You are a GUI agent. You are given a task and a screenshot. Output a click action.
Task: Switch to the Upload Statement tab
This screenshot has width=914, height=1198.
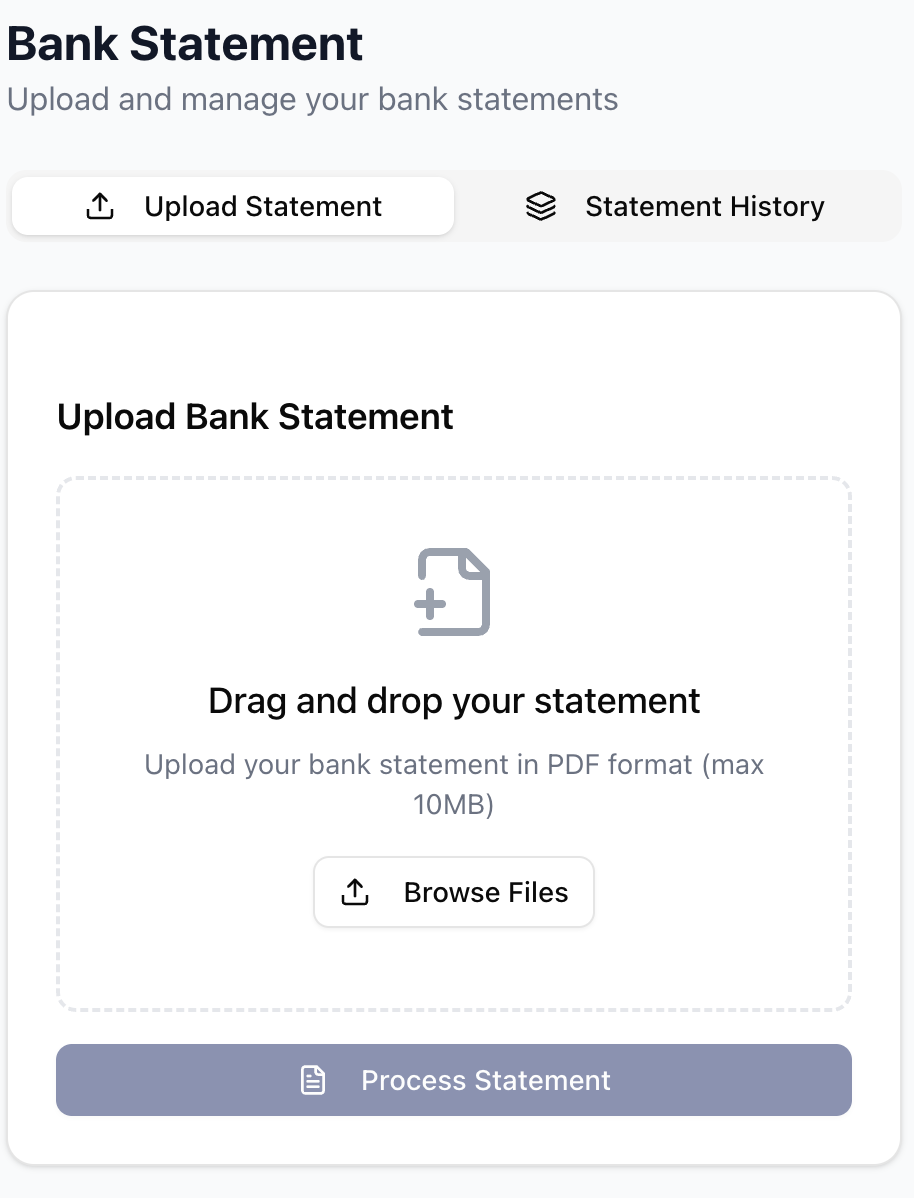(x=233, y=206)
